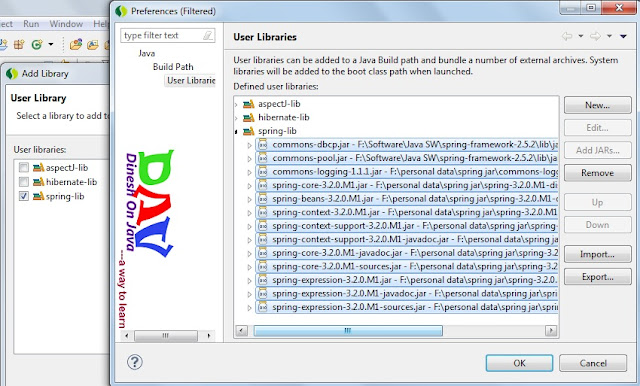Select User Libraries in the preferences tree

(x=191, y=80)
